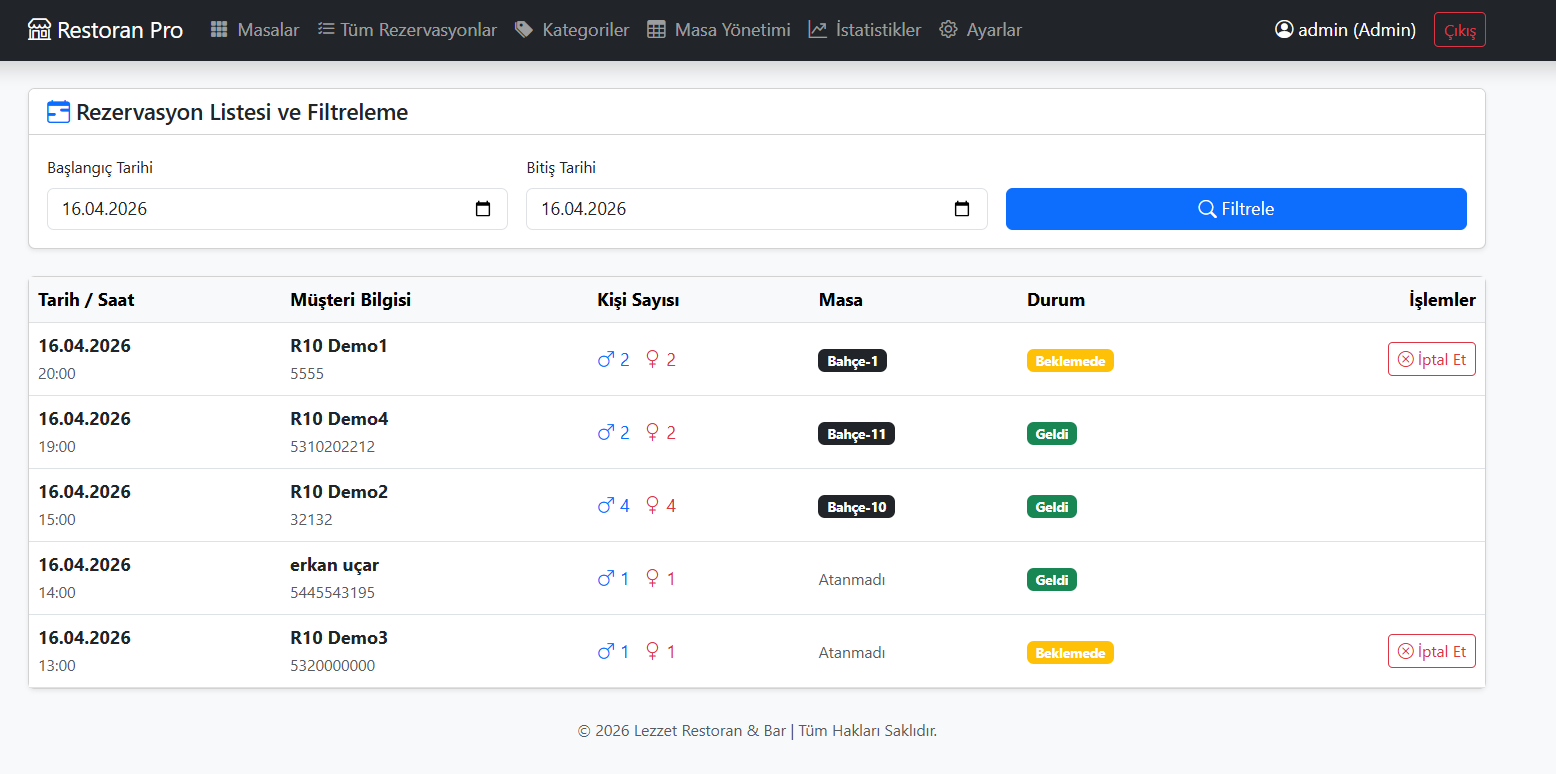Click Atanmadı in the erkan uçar row
Viewport: 1556px width, 774px height.
click(852, 580)
